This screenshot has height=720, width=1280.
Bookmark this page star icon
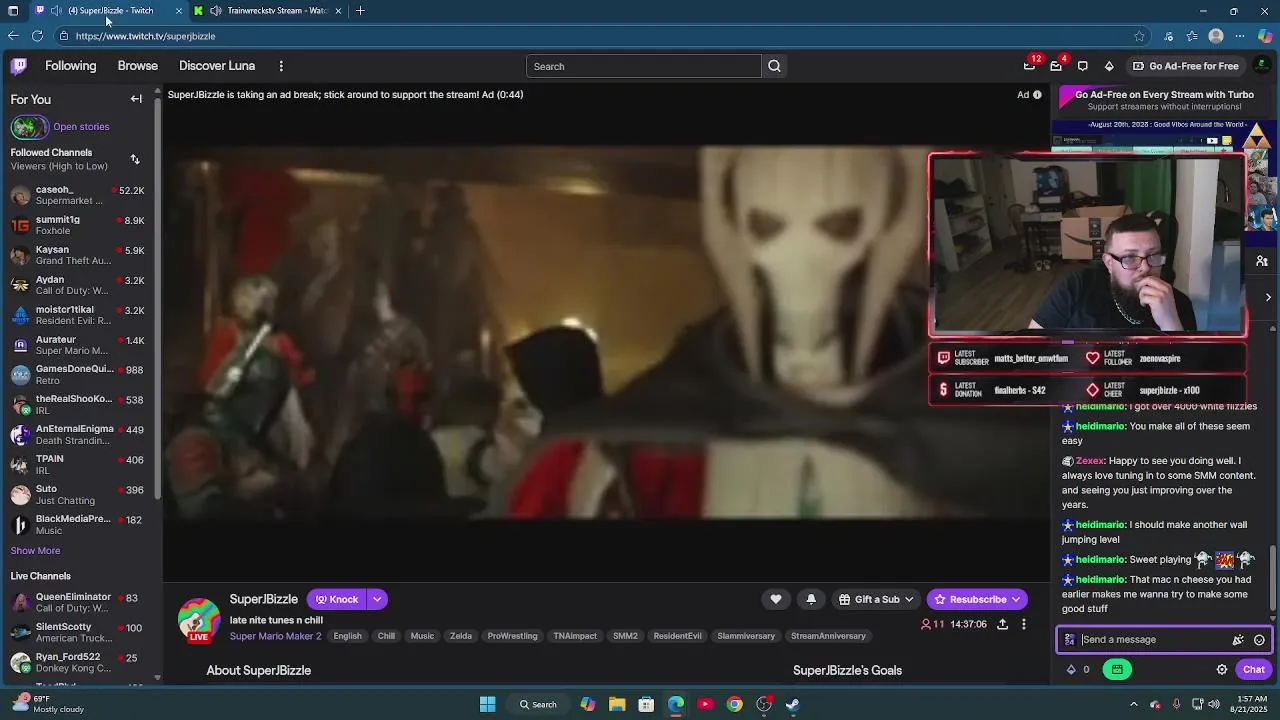click(x=1139, y=36)
